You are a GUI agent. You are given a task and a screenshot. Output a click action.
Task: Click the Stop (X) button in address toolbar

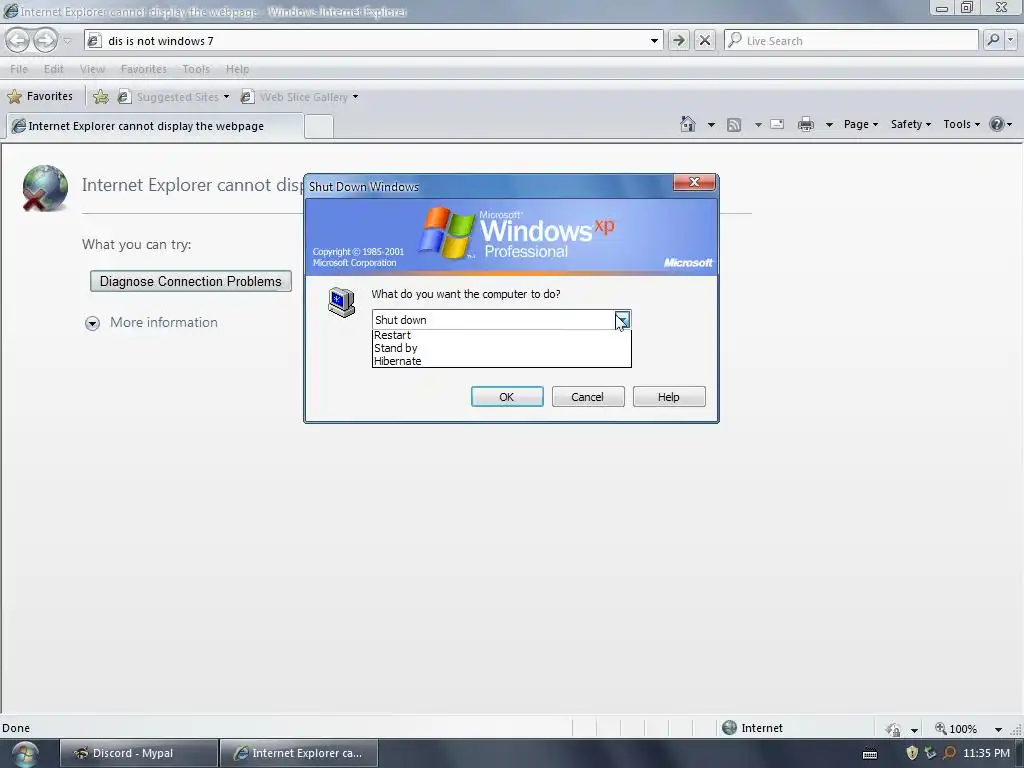click(705, 40)
